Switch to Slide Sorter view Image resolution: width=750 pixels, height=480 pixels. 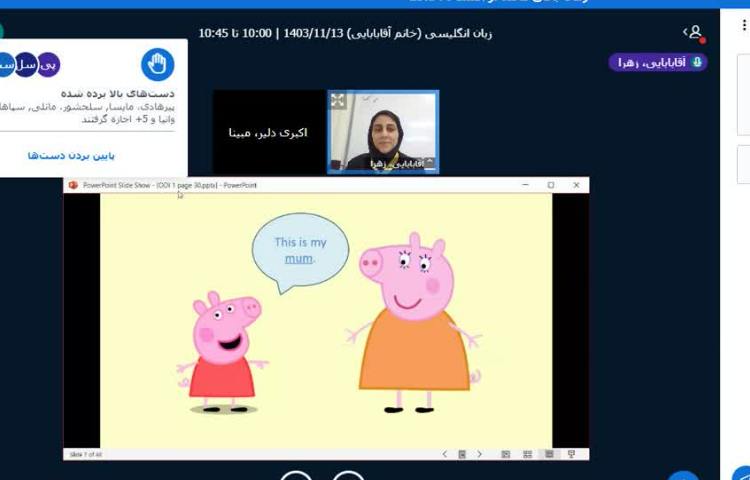pyautogui.click(x=527, y=454)
